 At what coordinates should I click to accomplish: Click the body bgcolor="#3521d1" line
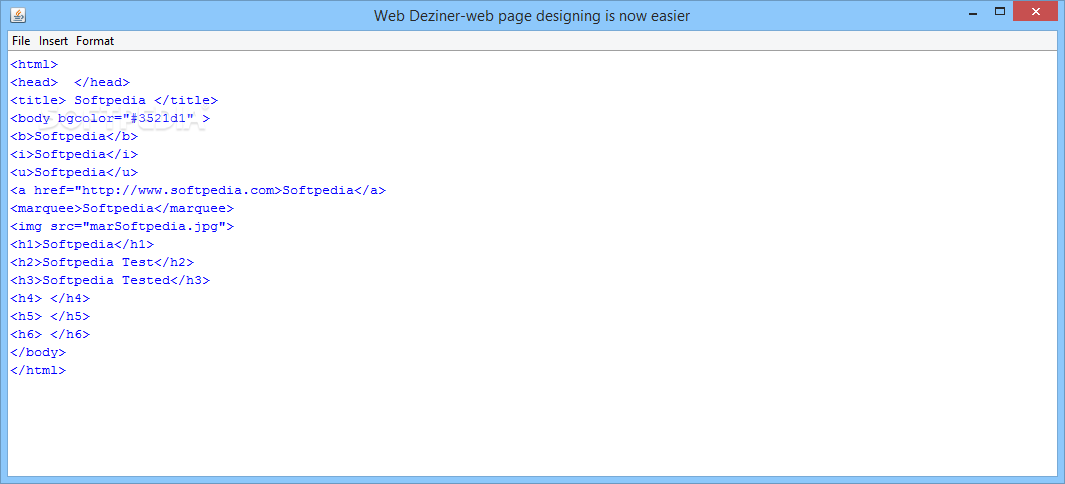110,119
